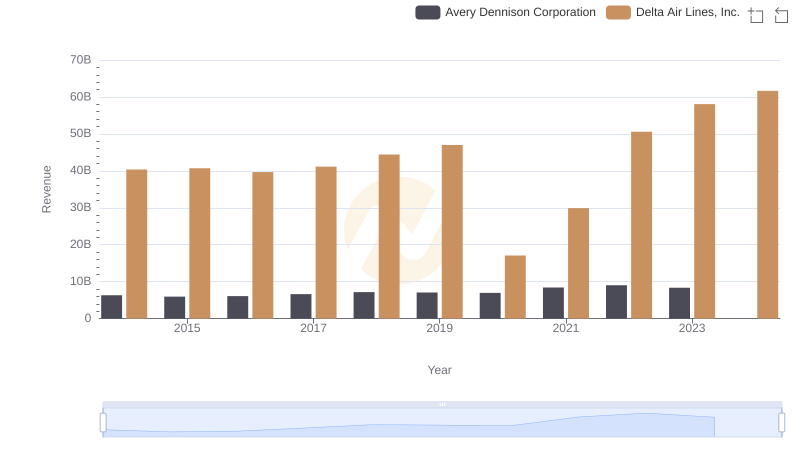This screenshot has height=461, width=800.
Task: Click the data zoom slider top drag bar
Action: (x=442, y=404)
